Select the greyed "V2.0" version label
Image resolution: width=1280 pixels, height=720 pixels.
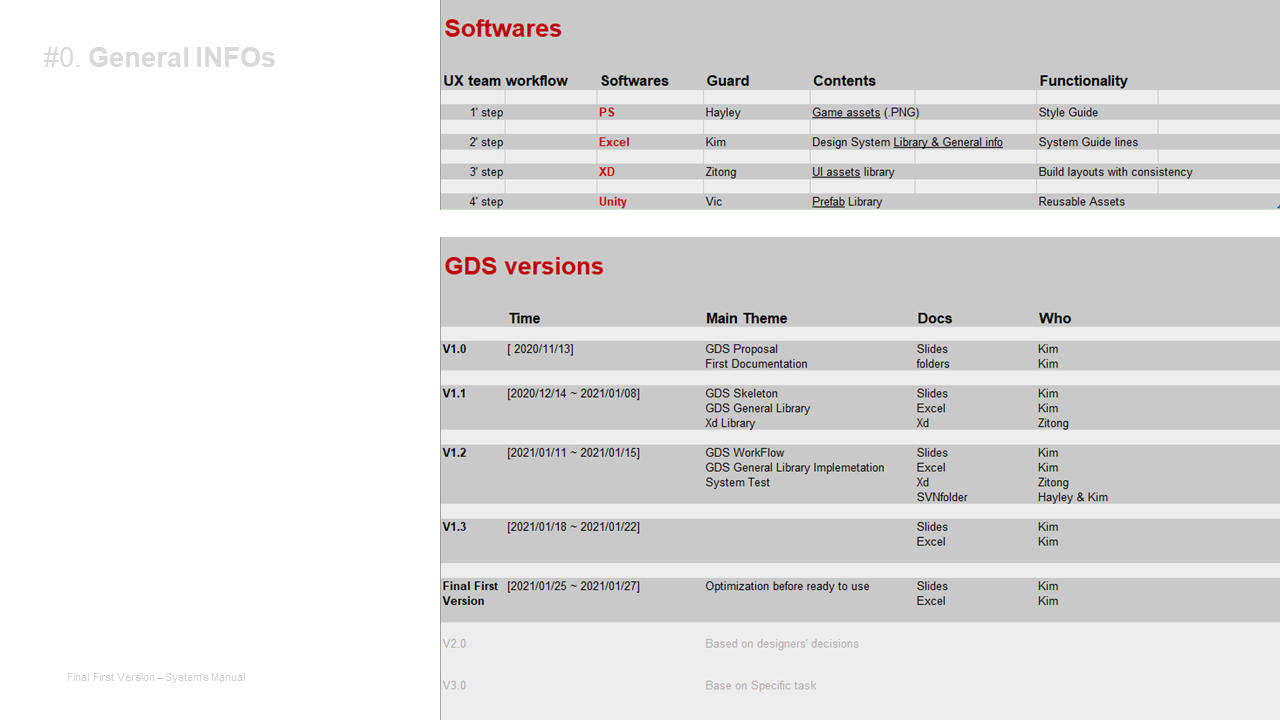click(x=454, y=644)
